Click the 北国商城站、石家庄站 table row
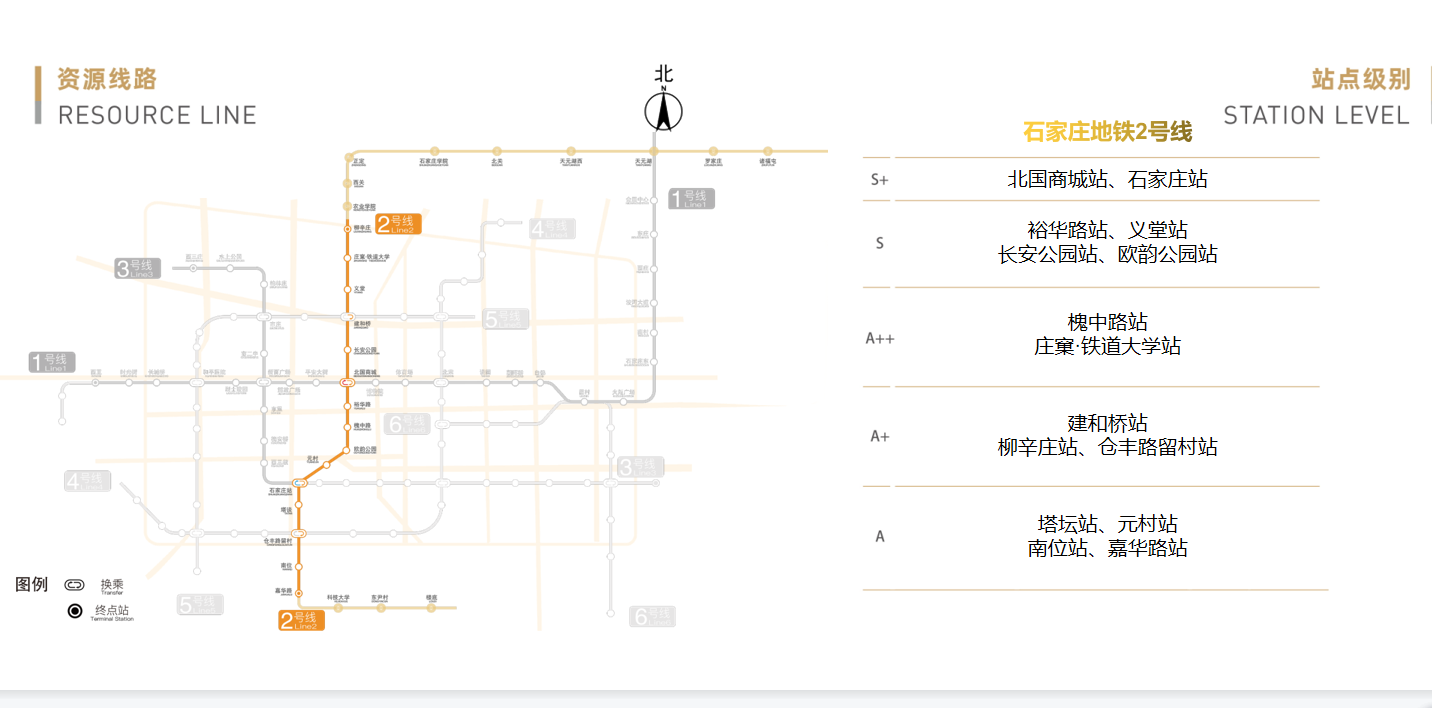Viewport: 1432px width, 708px height. 1107,180
